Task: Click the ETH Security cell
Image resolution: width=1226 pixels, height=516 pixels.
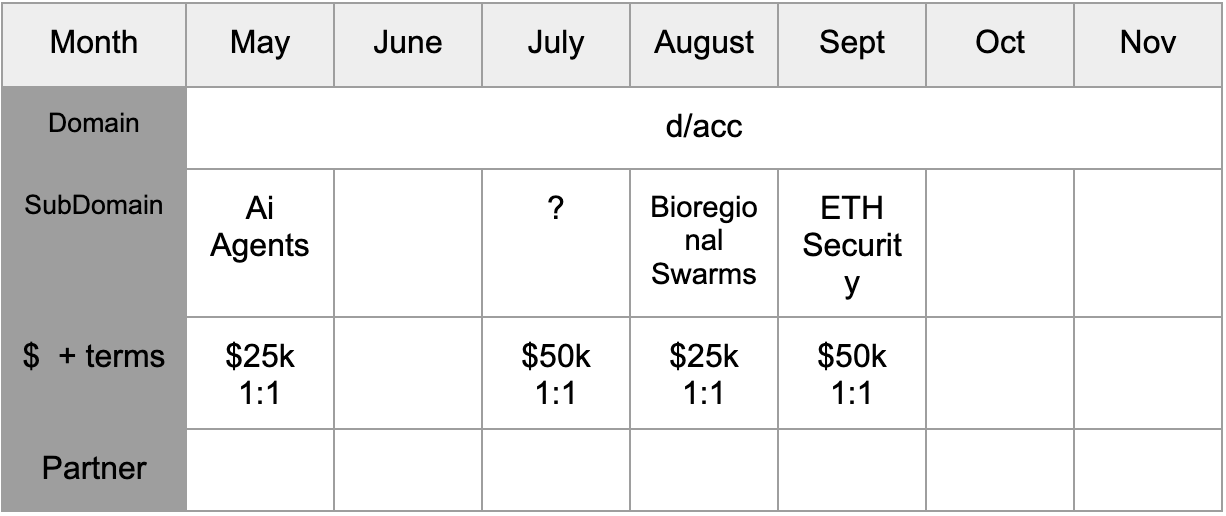Action: 852,245
